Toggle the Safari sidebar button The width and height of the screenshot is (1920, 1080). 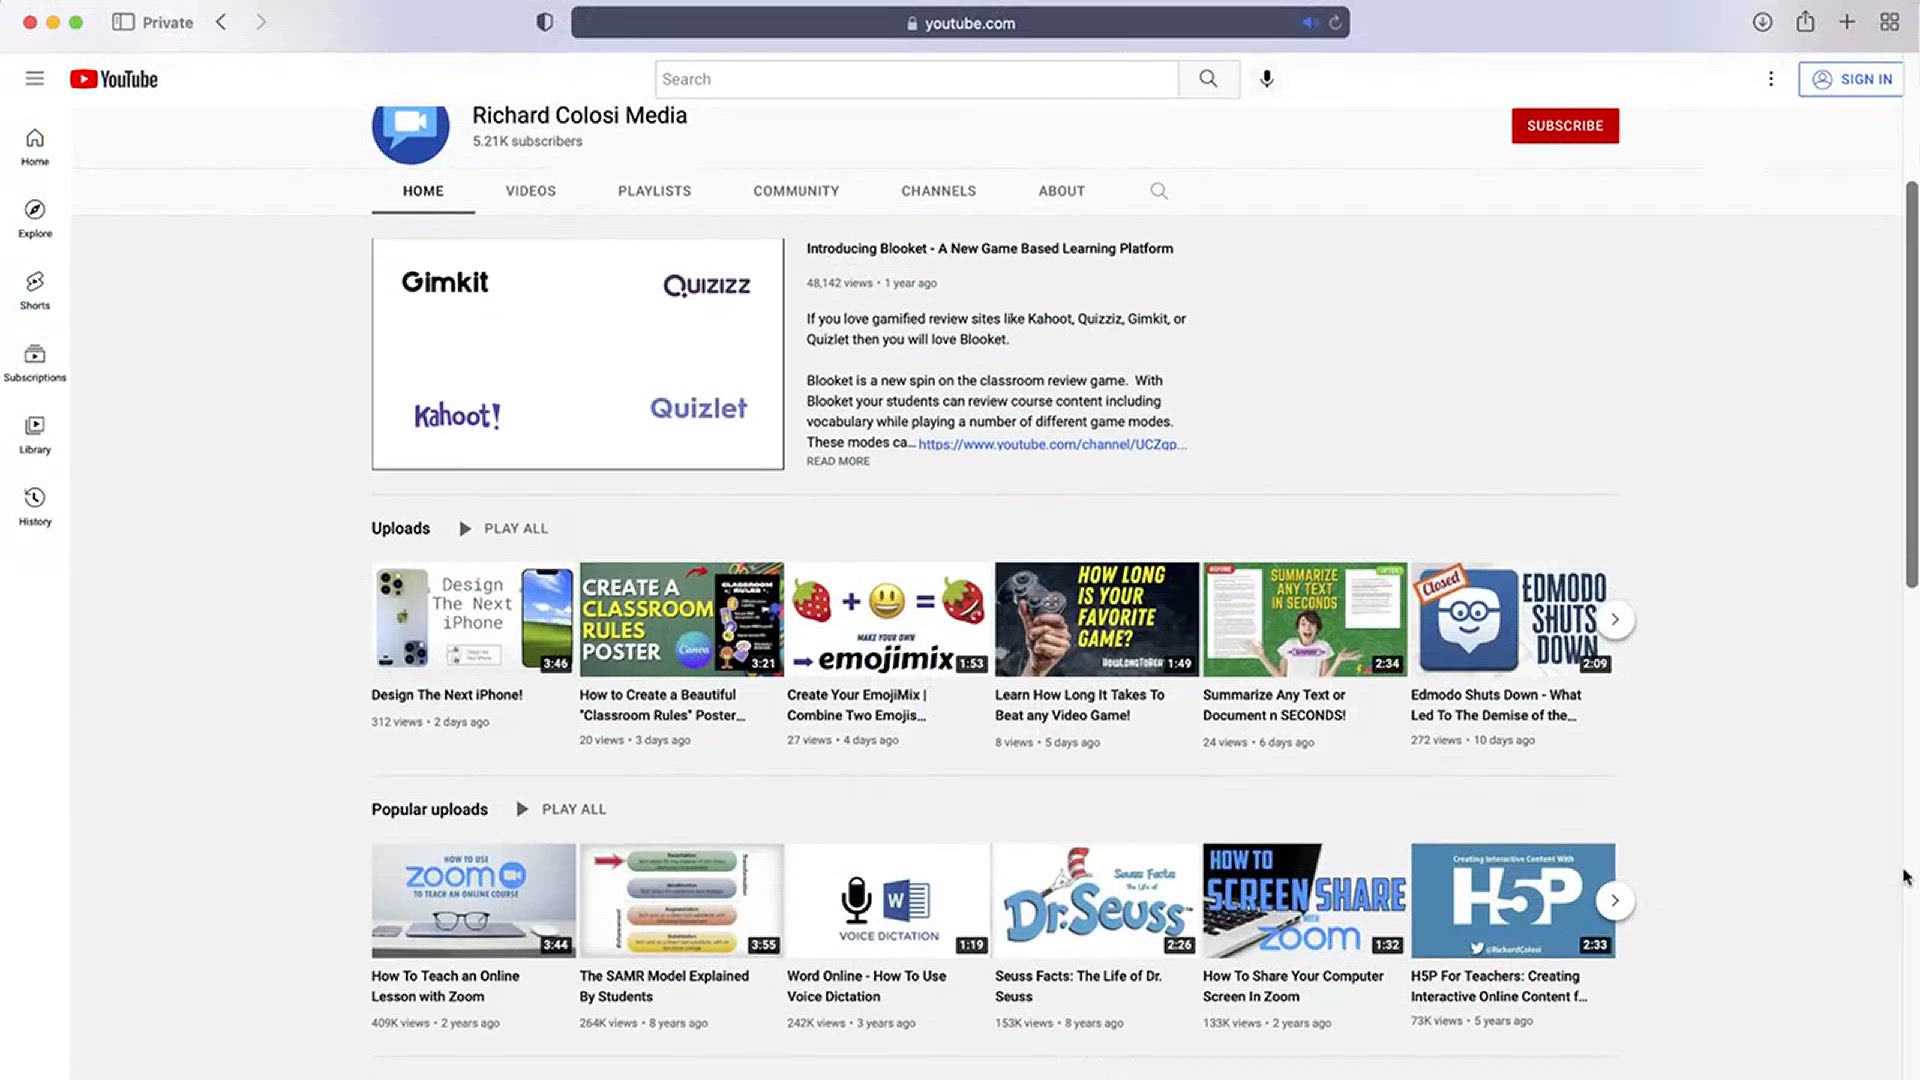(123, 22)
